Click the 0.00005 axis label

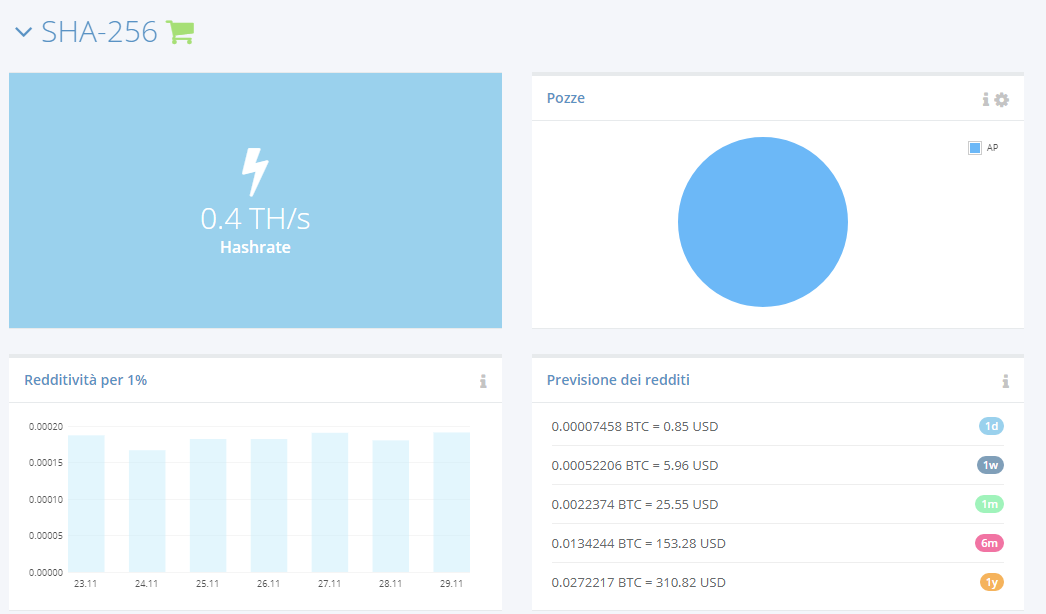click(x=46, y=535)
